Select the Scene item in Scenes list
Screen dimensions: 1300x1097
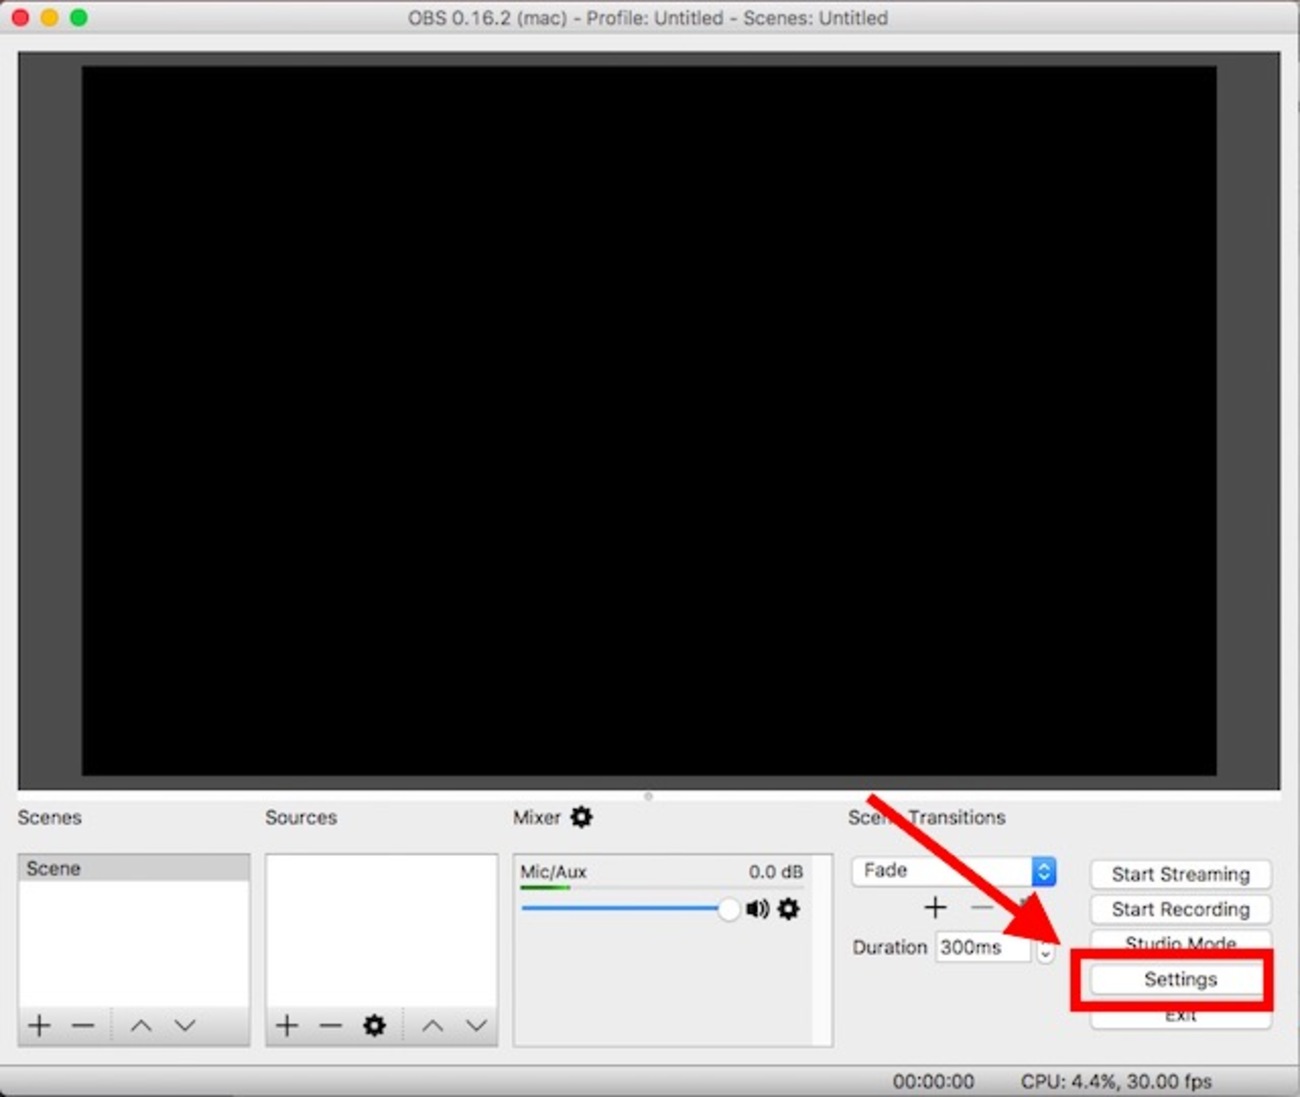click(x=134, y=868)
